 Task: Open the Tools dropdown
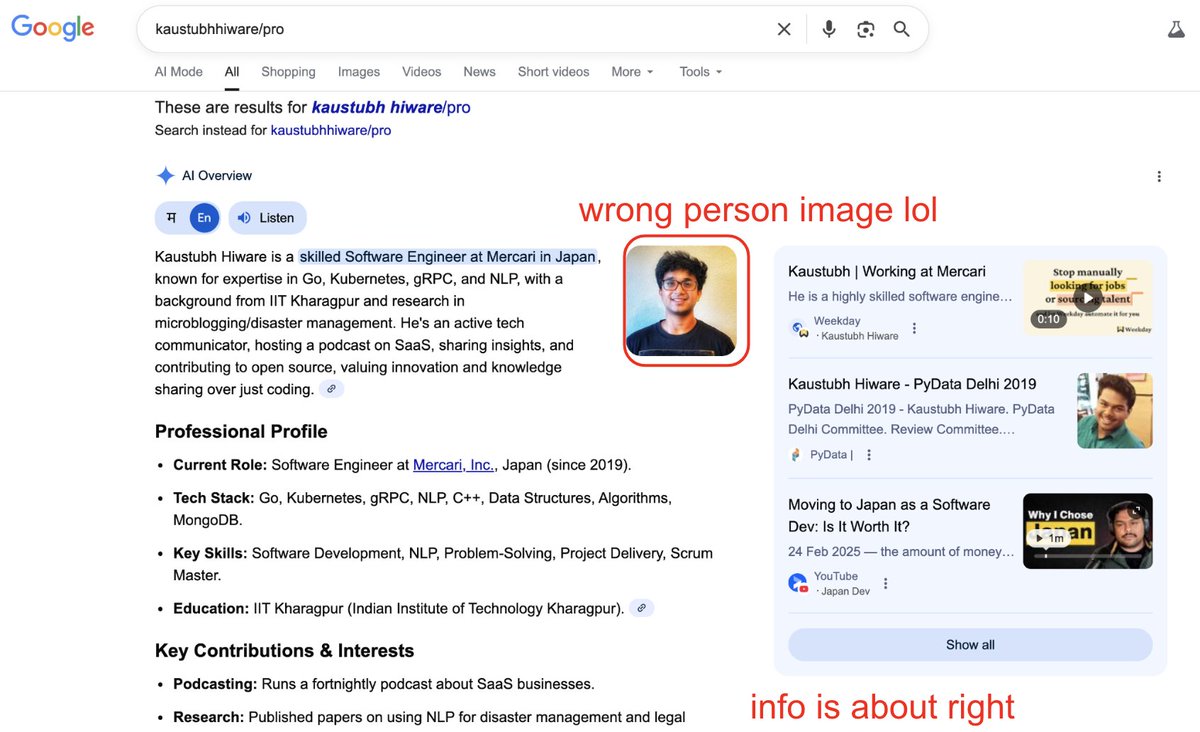(700, 72)
